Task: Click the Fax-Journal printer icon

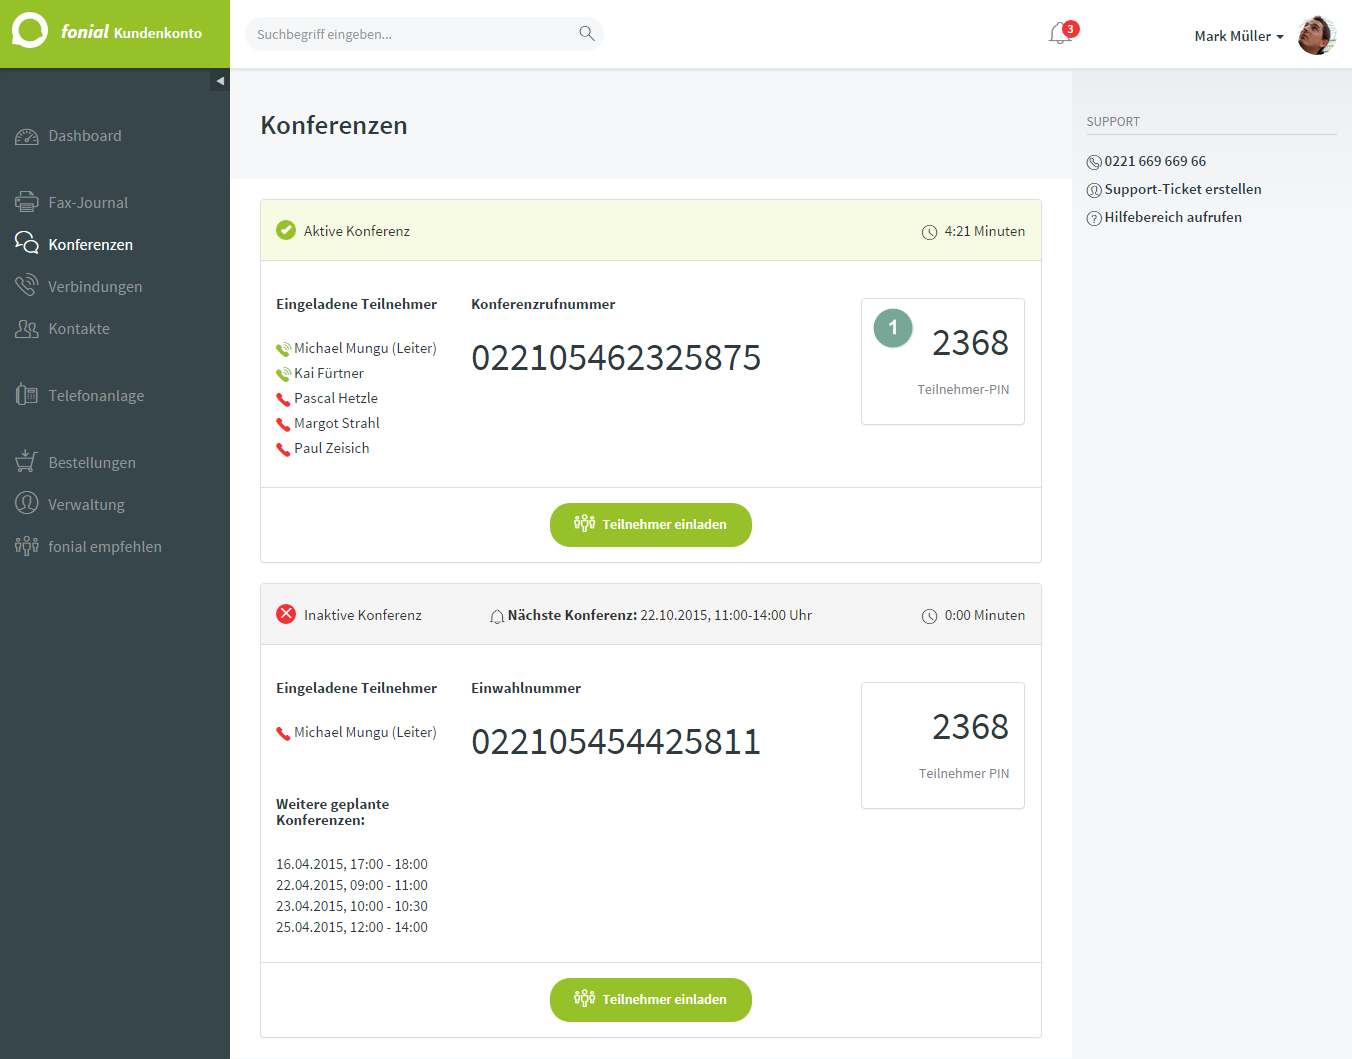Action: tap(27, 202)
